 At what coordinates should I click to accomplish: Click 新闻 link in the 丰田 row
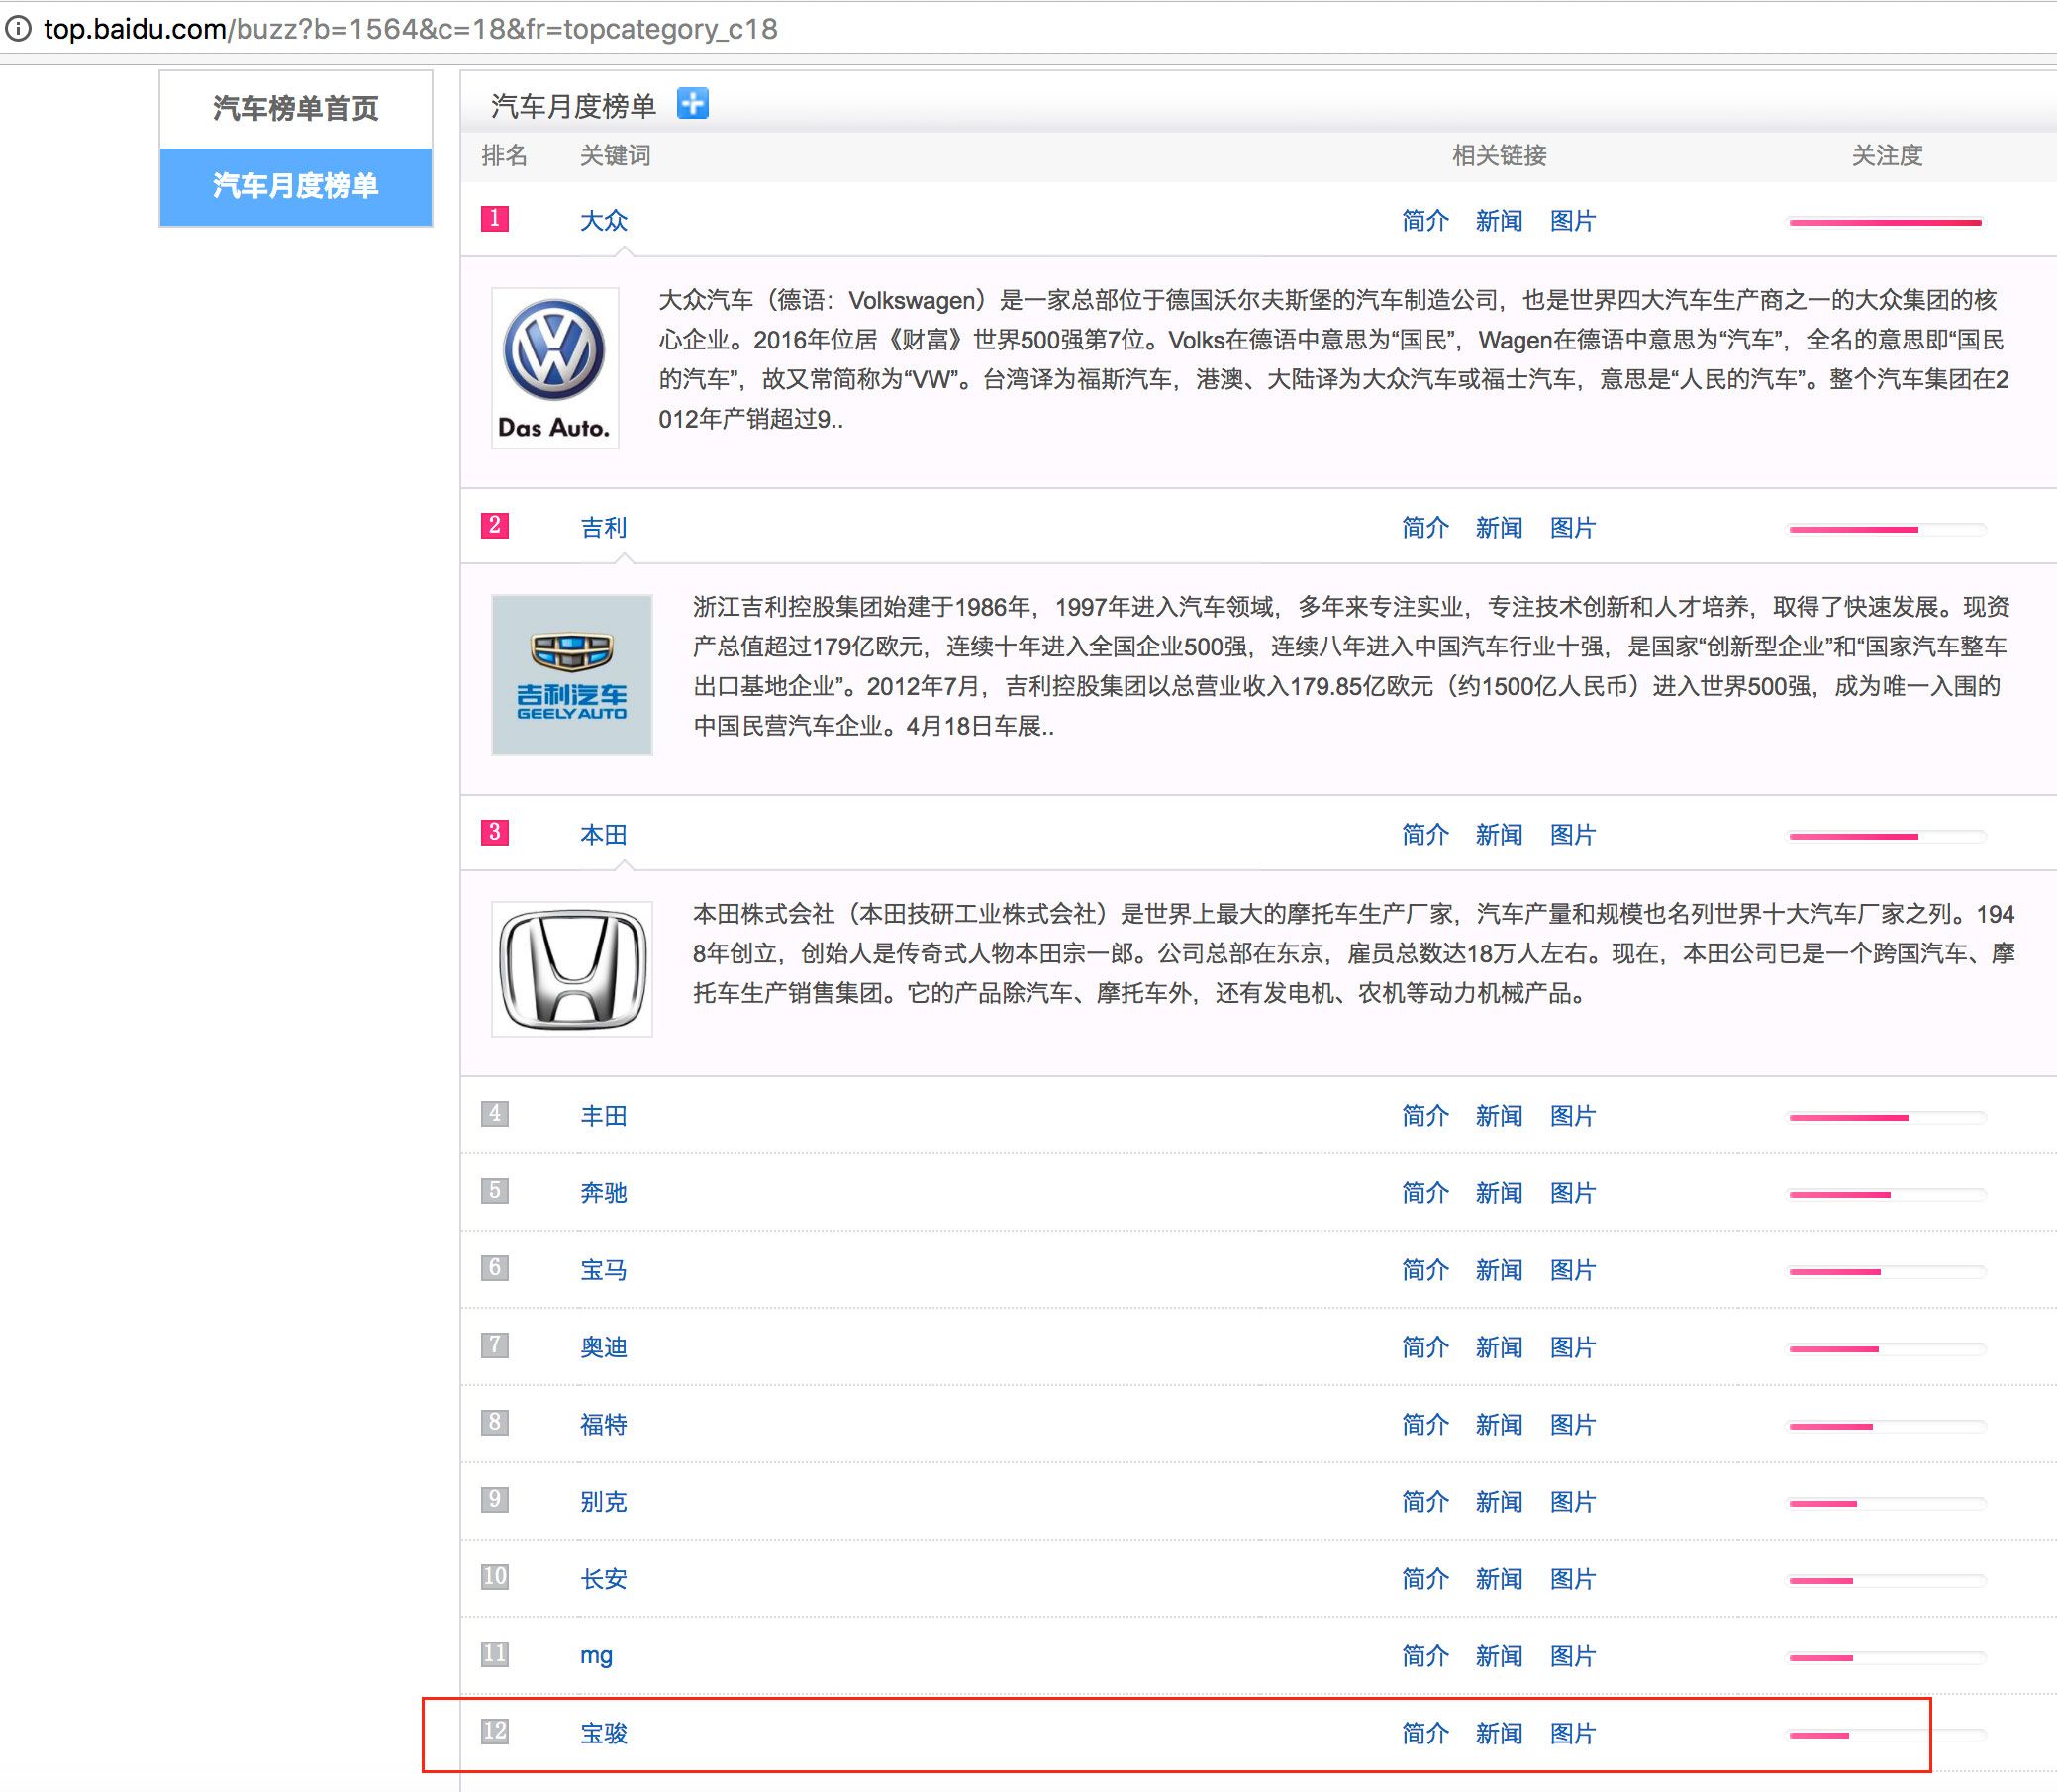(x=1499, y=1116)
